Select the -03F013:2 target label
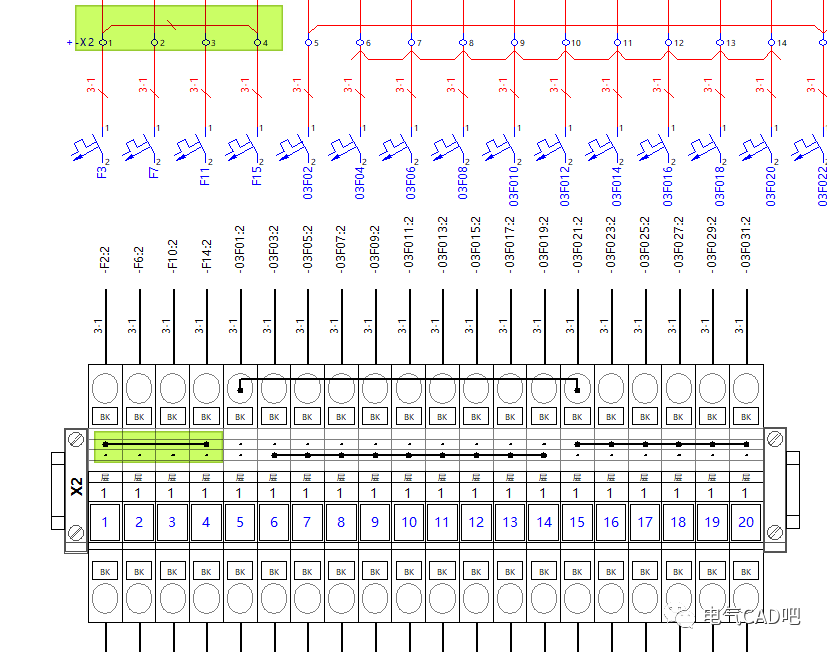Screen dimensions: 827x652 pos(442,245)
